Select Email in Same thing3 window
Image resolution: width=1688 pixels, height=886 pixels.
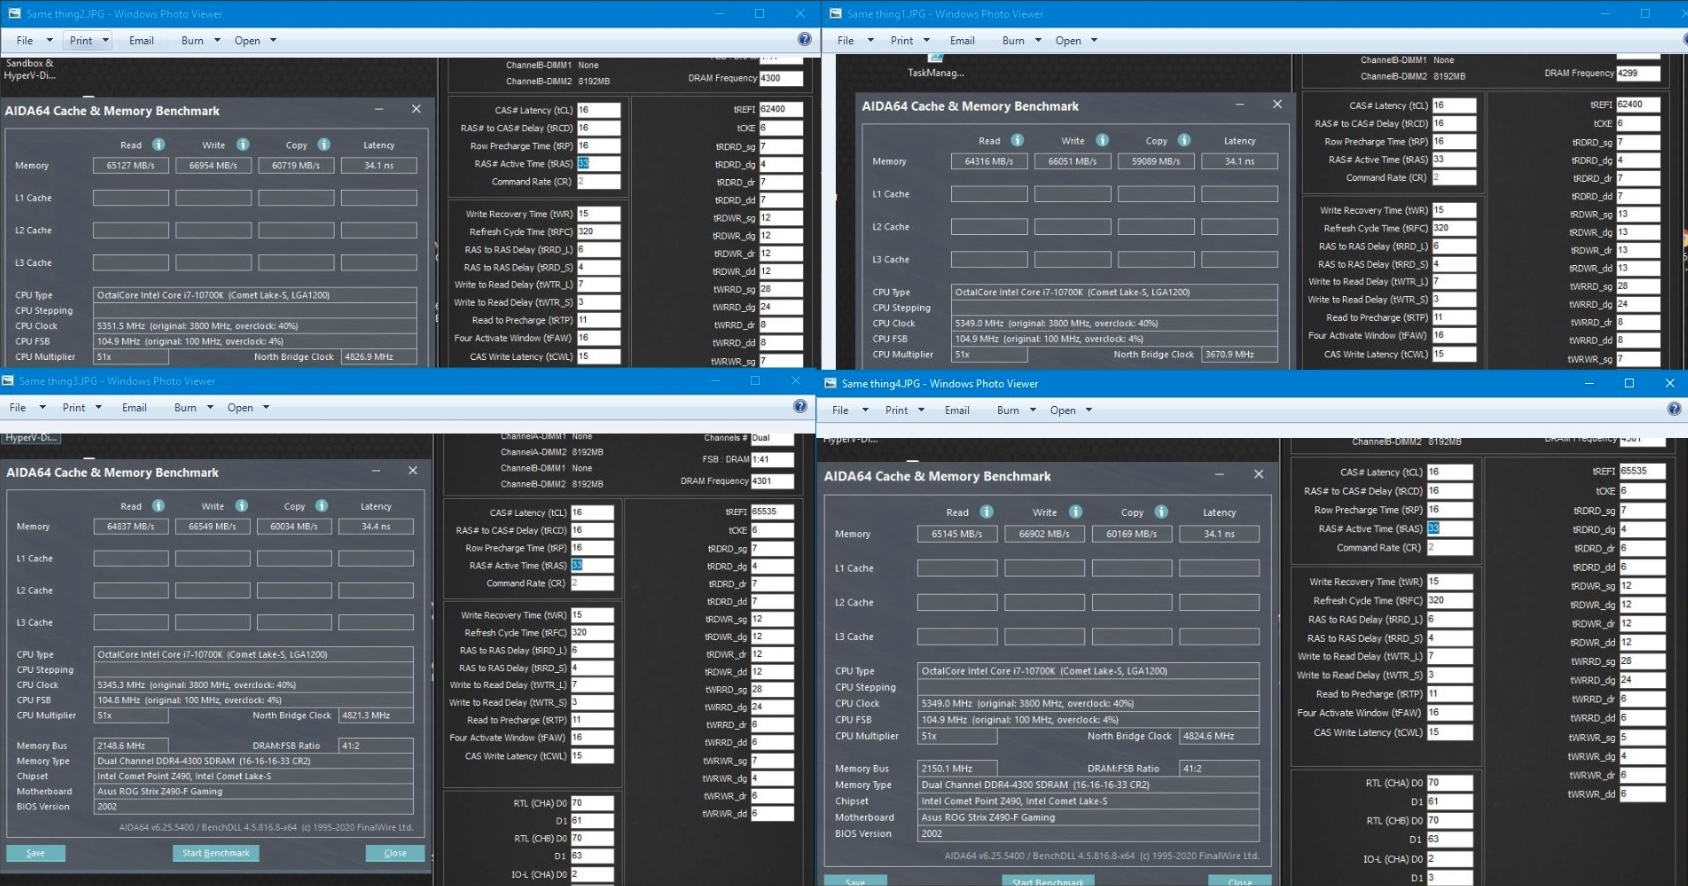pos(134,408)
